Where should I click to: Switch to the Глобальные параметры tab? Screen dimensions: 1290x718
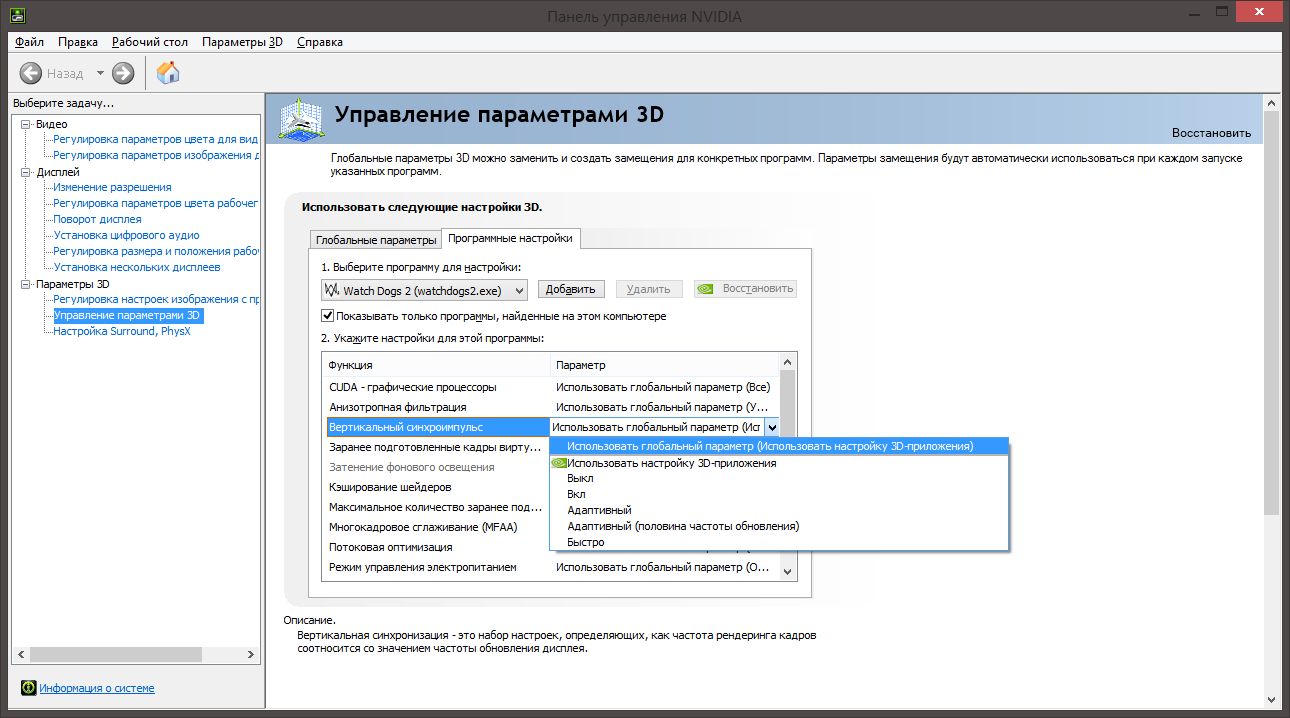[x=376, y=240]
